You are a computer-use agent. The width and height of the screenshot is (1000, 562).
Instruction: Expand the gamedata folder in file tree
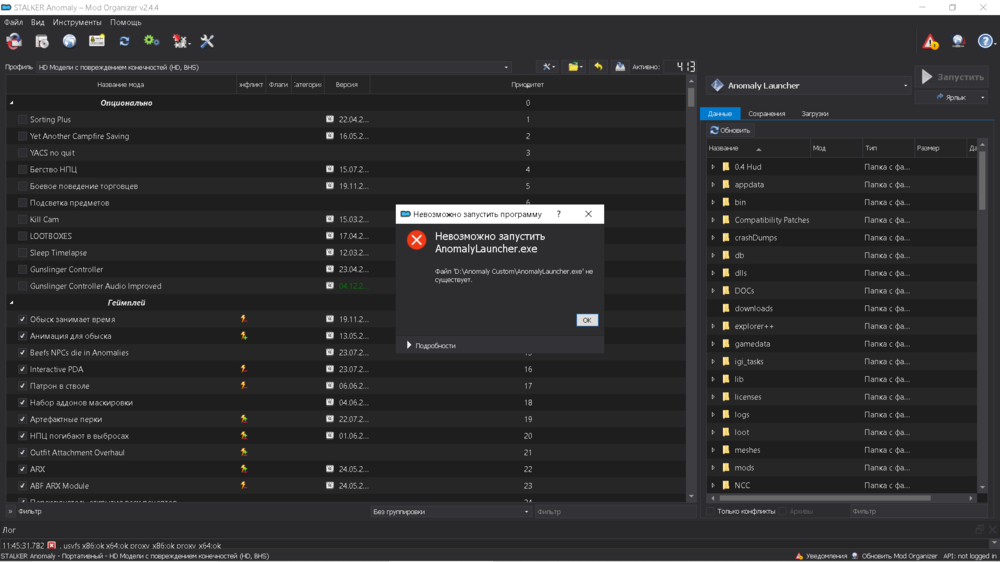tap(713, 344)
